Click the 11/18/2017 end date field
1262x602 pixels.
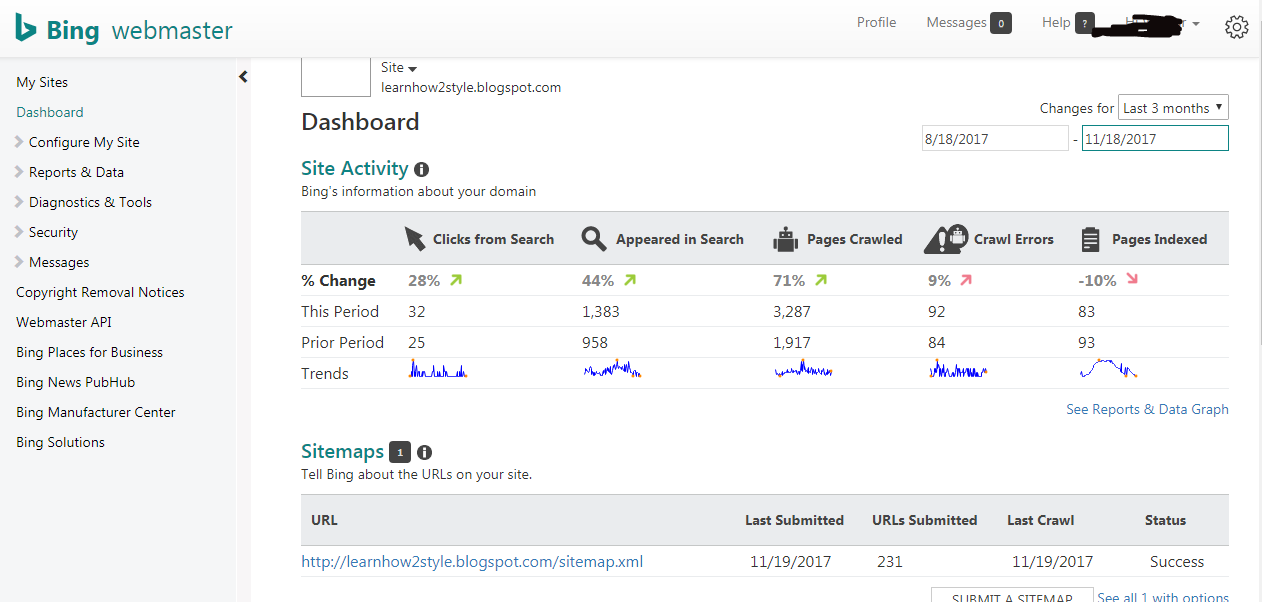pos(1154,138)
